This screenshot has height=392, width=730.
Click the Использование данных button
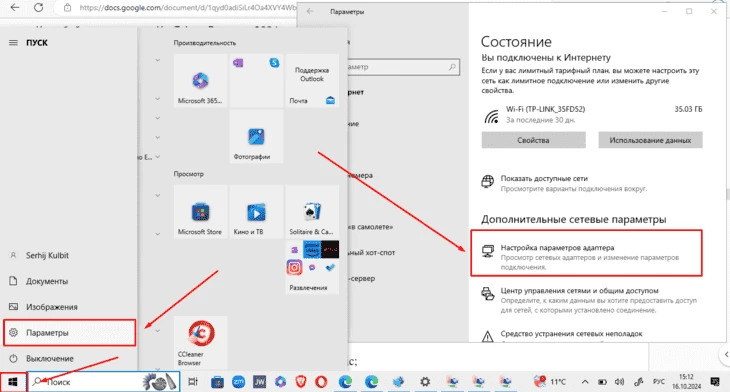tap(650, 140)
